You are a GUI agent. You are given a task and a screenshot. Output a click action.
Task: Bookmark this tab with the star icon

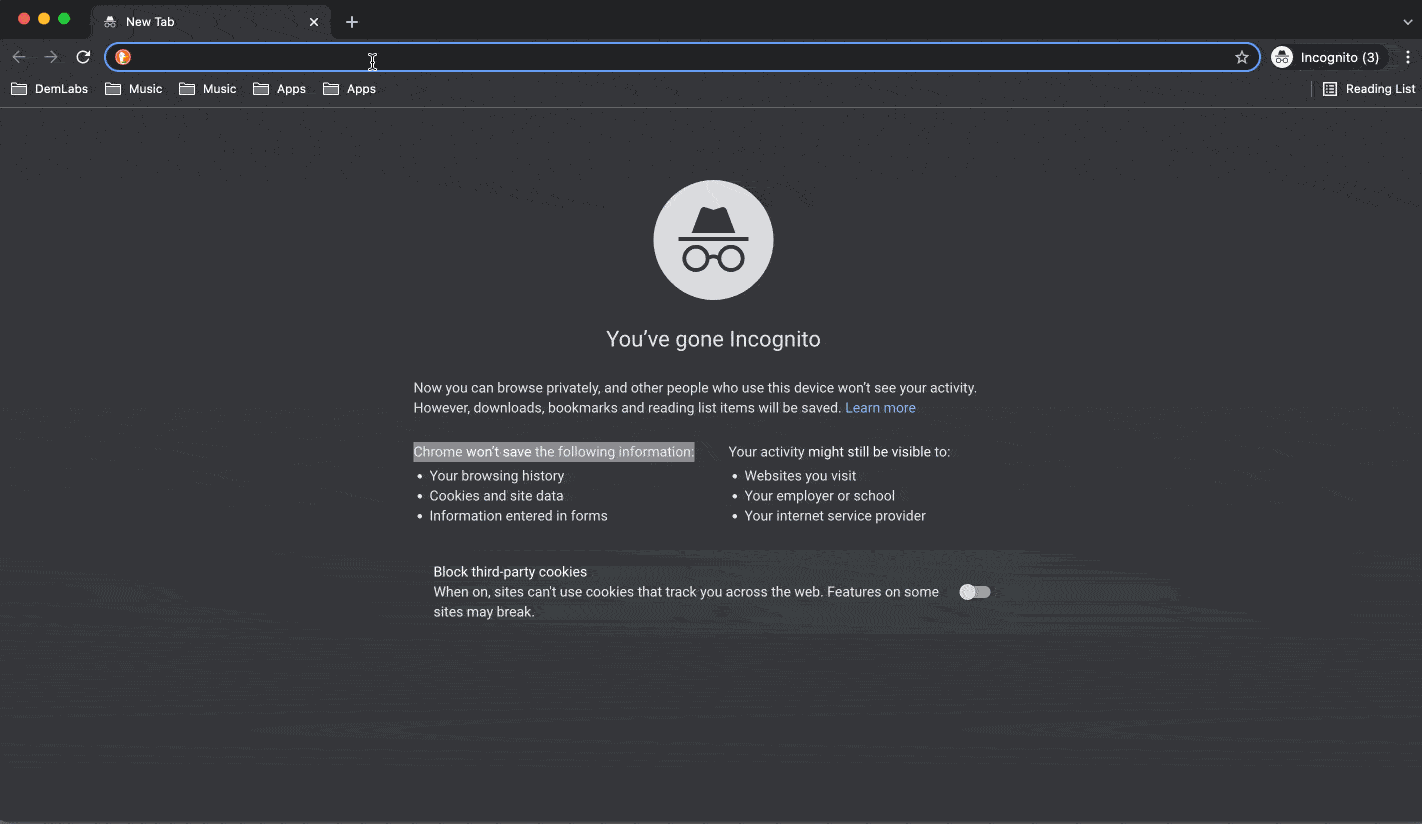click(1242, 57)
